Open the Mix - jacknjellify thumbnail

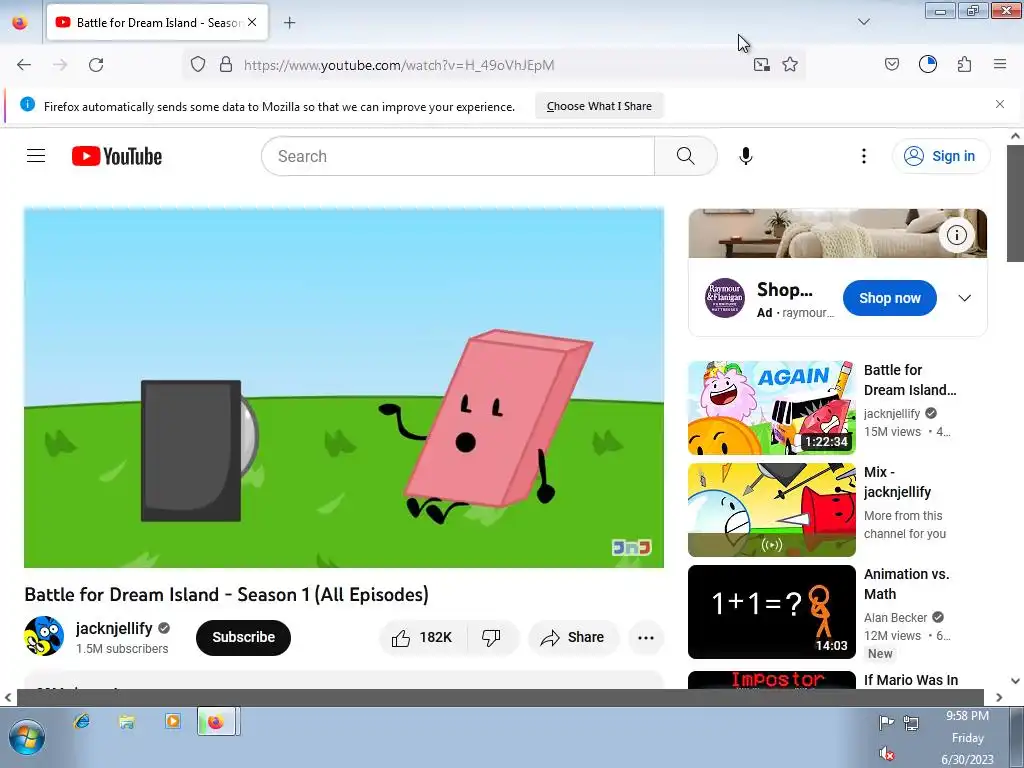(x=771, y=509)
